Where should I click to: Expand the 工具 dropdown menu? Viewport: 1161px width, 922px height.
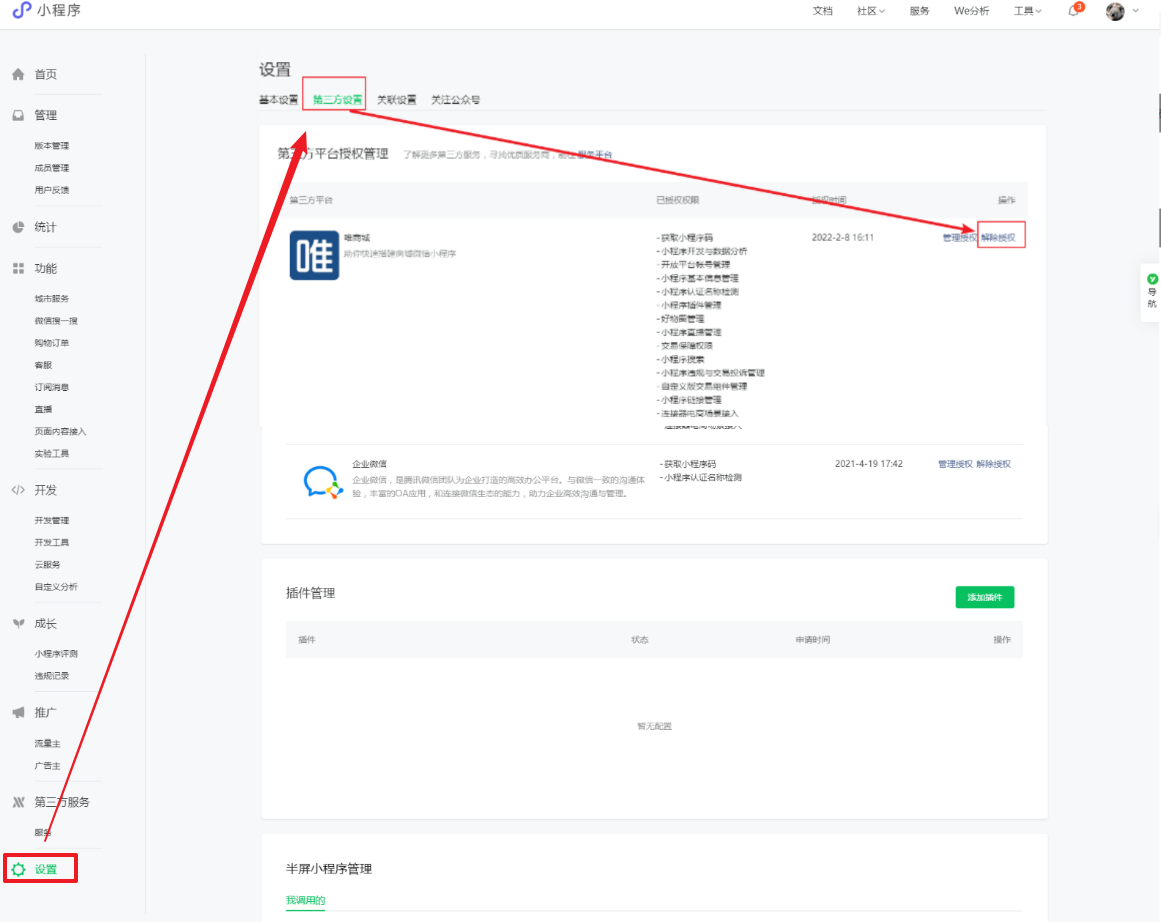[x=1027, y=11]
